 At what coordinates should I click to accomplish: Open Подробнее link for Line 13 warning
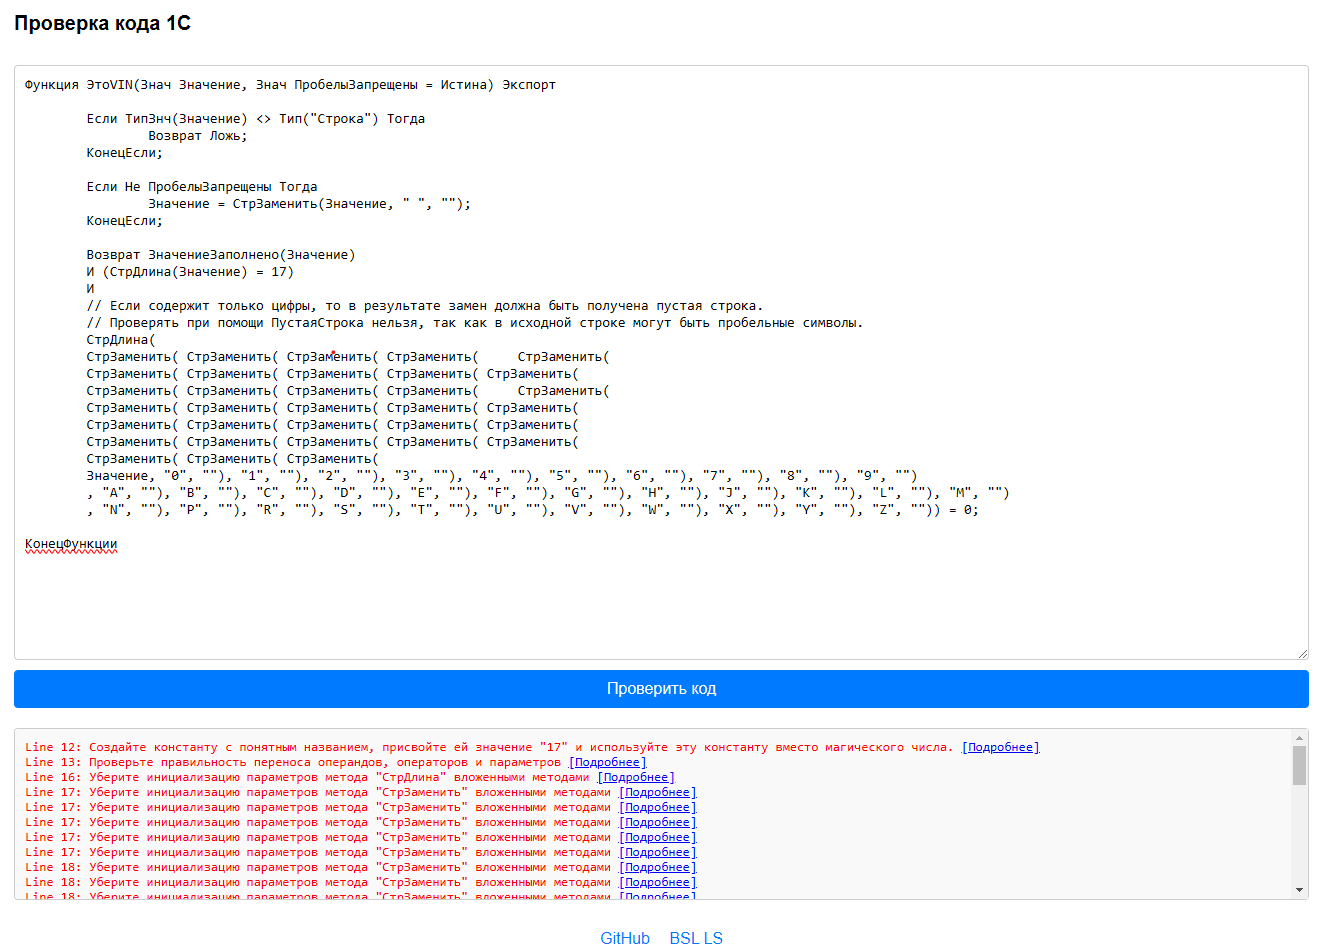(x=608, y=762)
